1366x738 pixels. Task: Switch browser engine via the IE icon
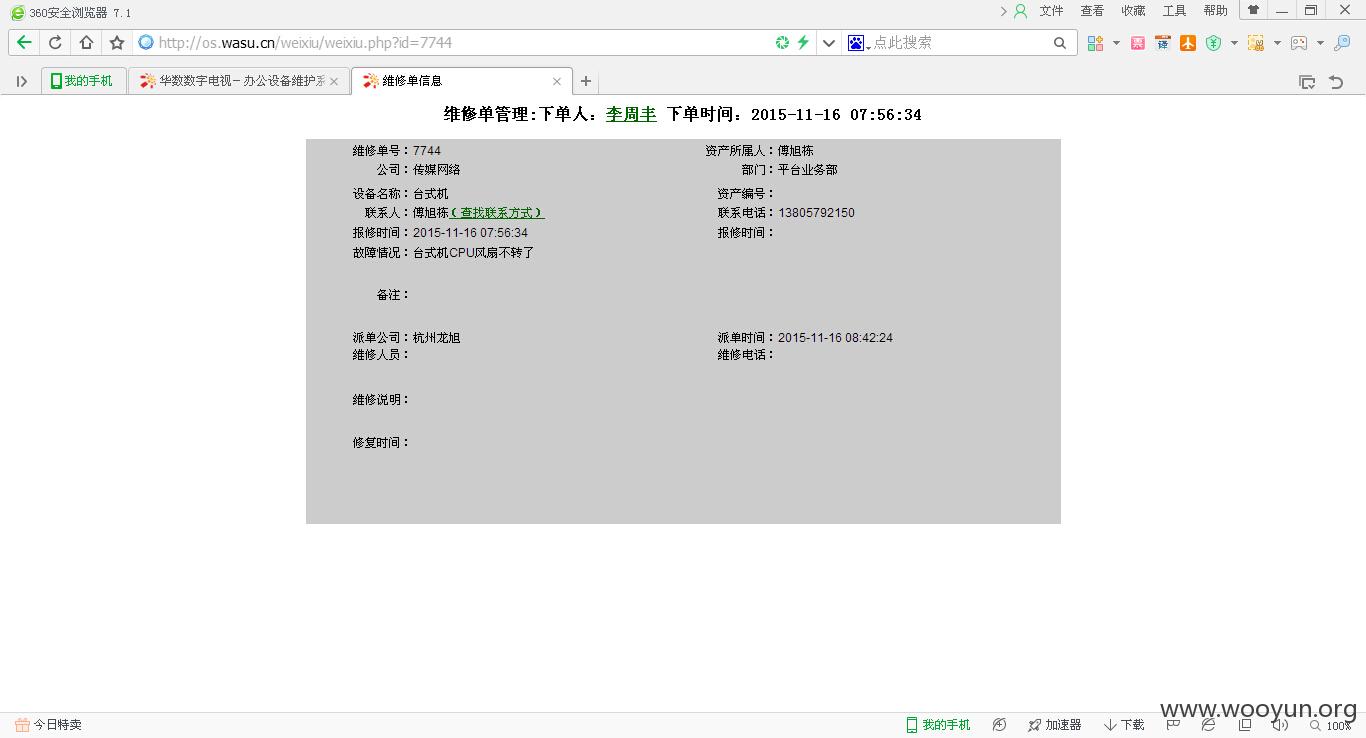[x=1209, y=725]
